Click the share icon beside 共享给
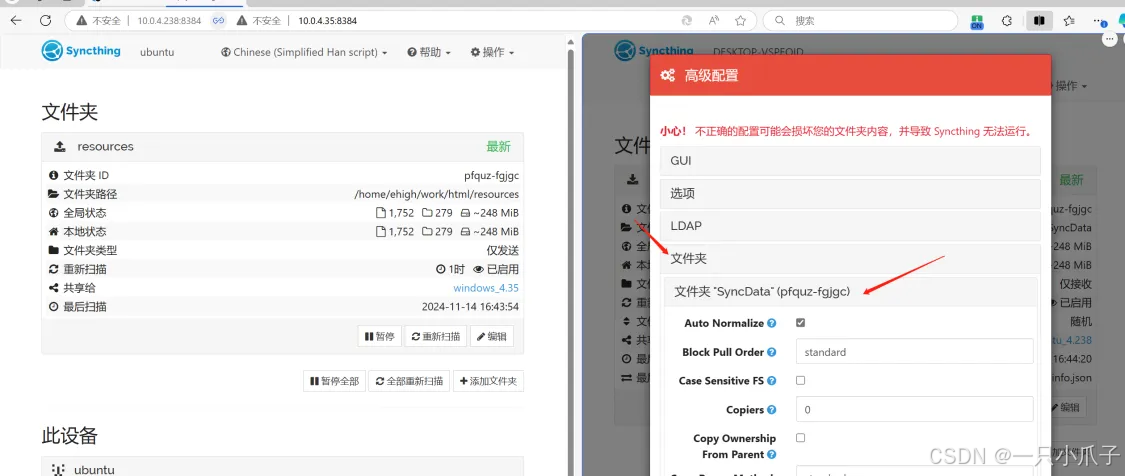1125x476 pixels. 53,288
